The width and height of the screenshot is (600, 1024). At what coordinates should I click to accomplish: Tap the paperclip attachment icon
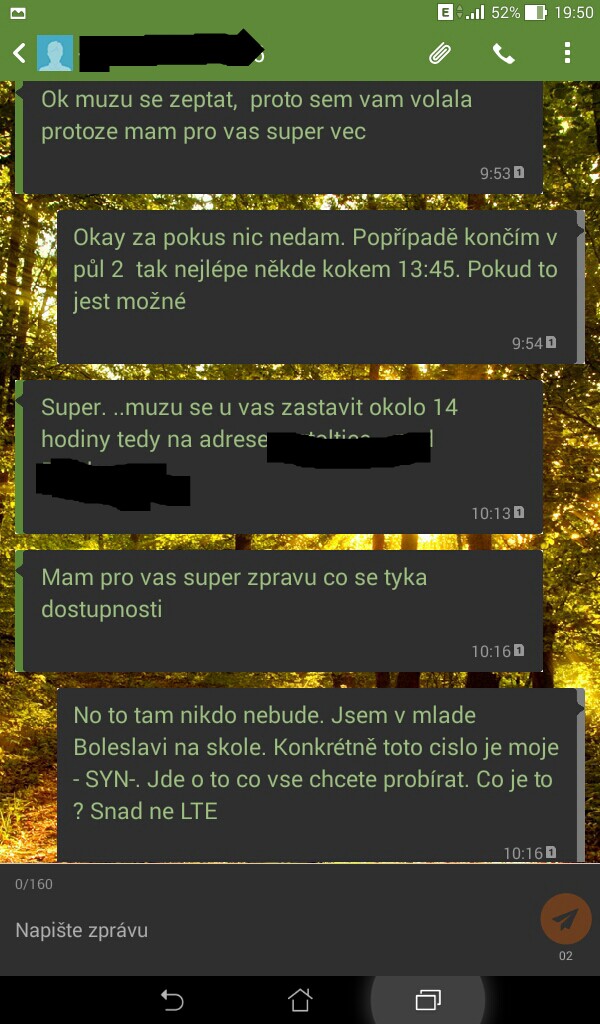[440, 53]
